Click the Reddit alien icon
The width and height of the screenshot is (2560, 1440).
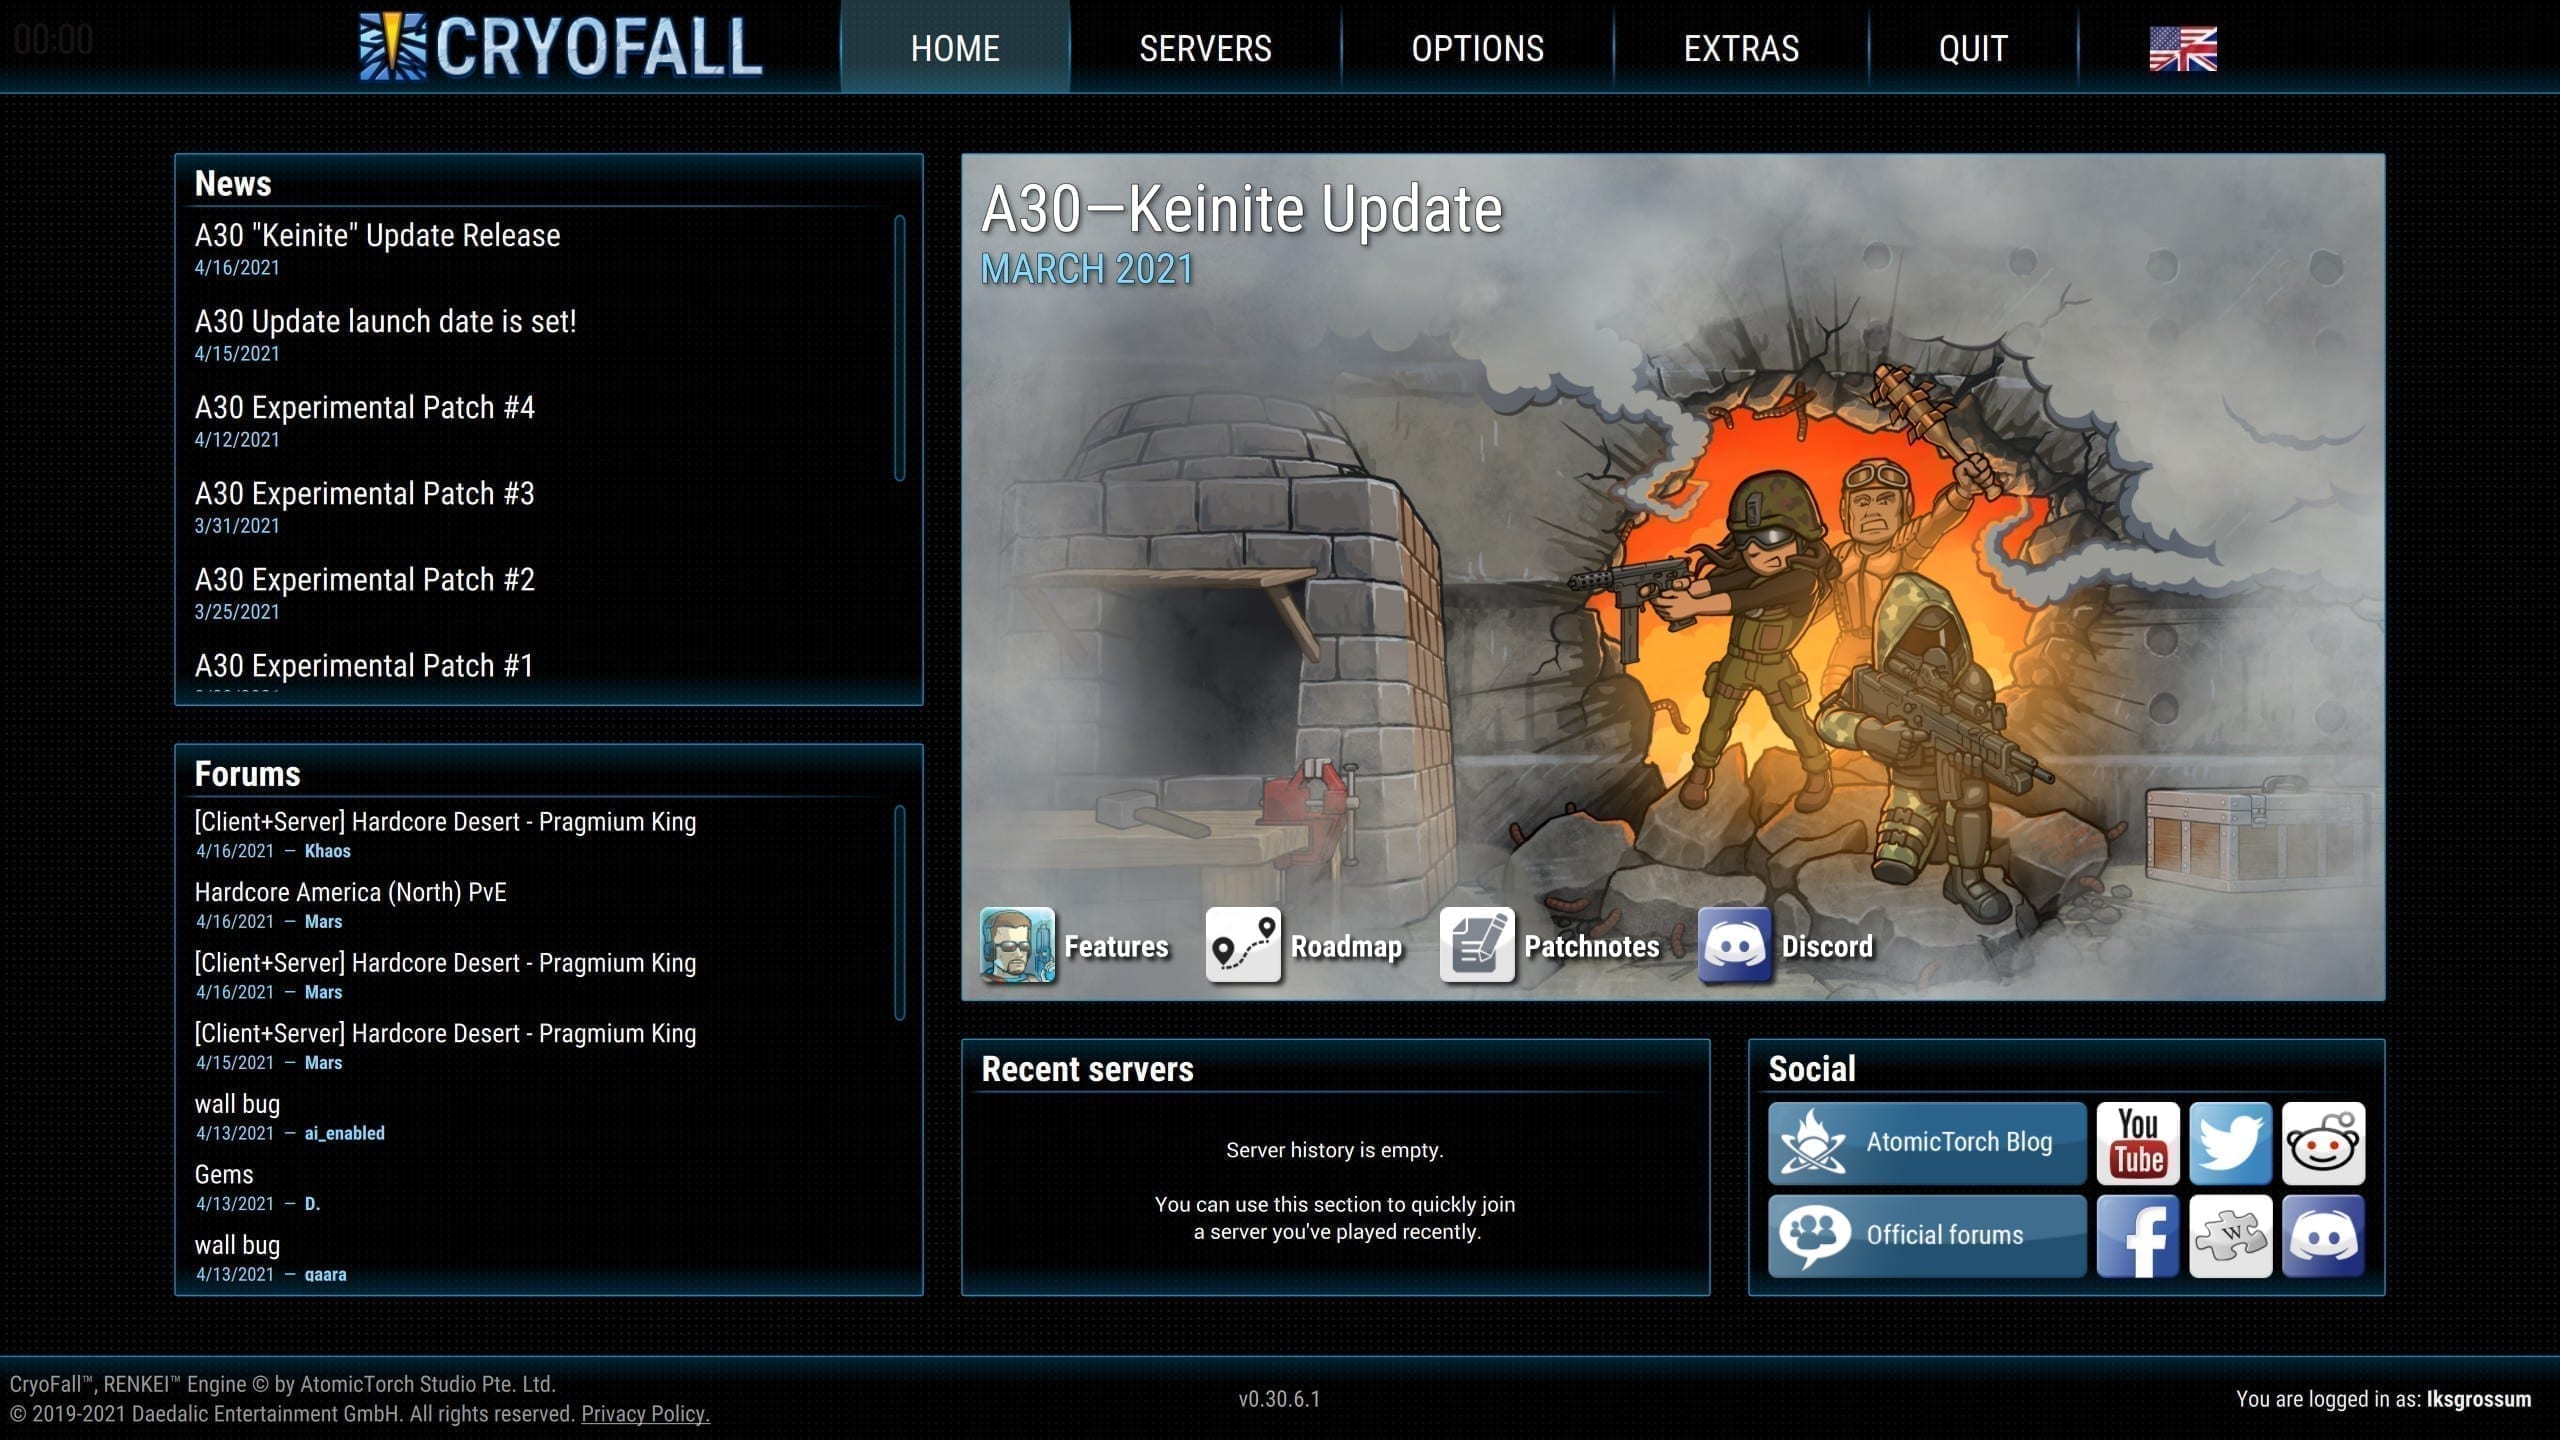pyautogui.click(x=2323, y=1143)
